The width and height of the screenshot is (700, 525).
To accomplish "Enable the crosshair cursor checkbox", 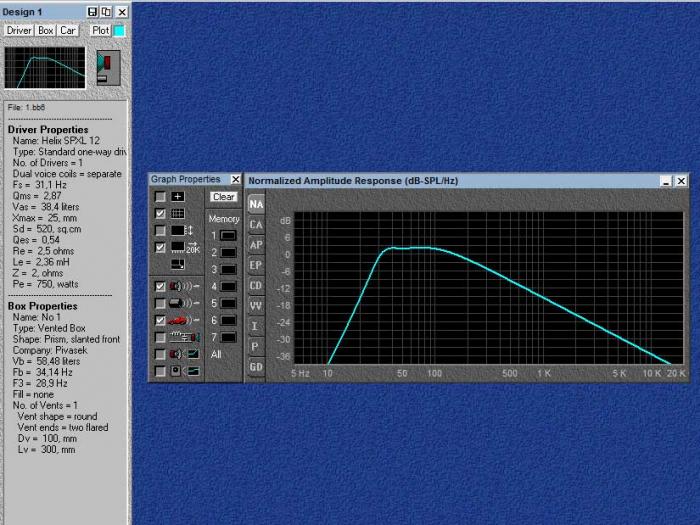I will [x=160, y=197].
